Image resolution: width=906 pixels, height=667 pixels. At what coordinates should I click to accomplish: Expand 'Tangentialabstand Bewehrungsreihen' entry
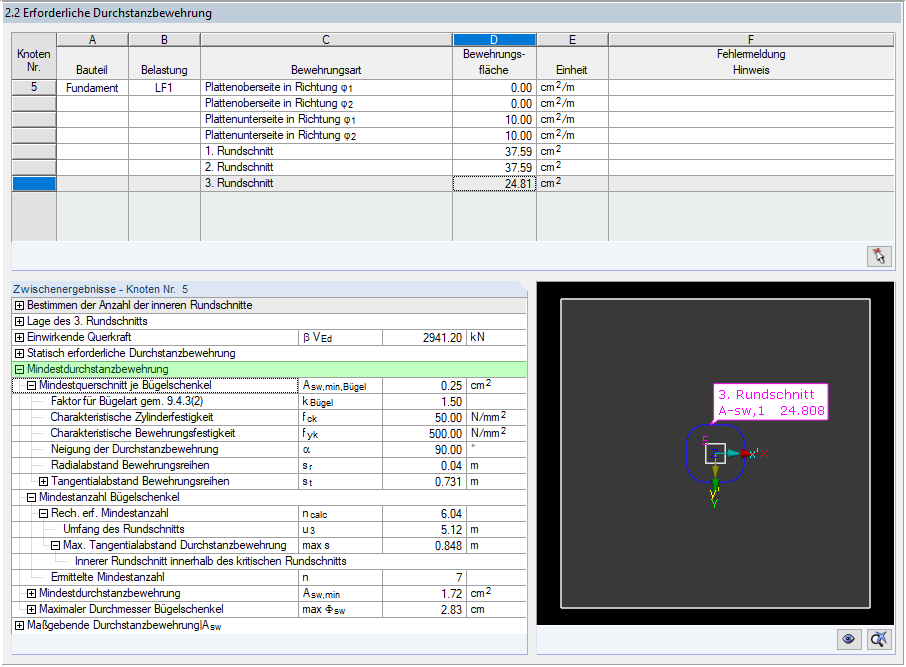tap(43, 481)
